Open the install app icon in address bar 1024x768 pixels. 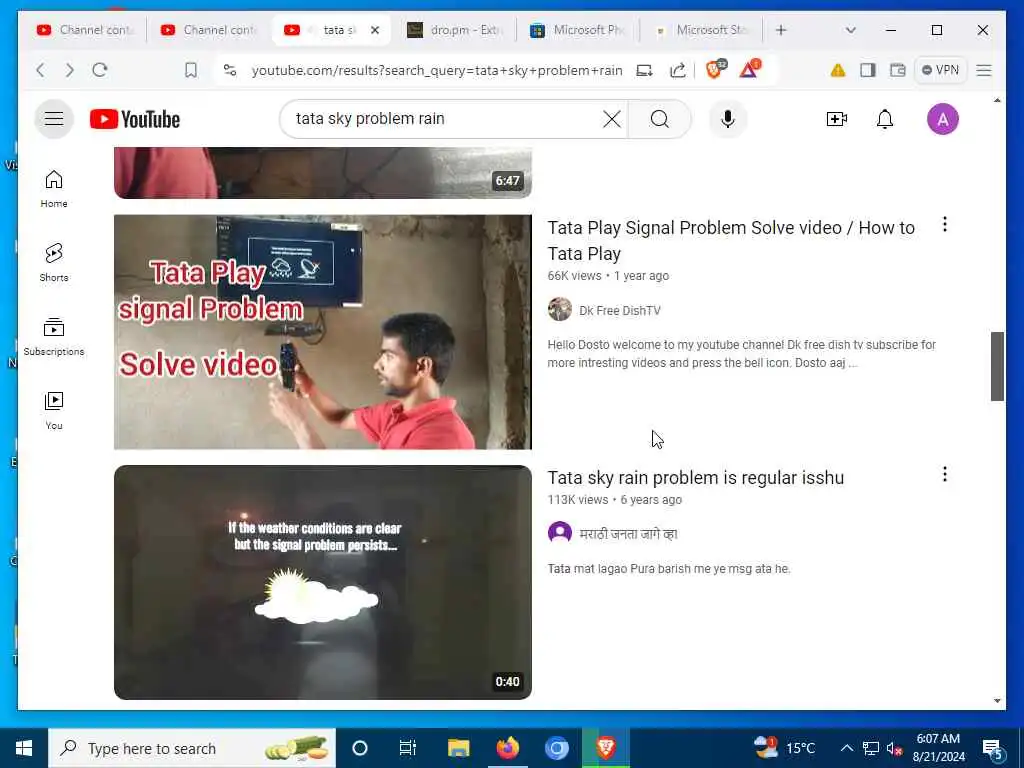[x=645, y=70]
